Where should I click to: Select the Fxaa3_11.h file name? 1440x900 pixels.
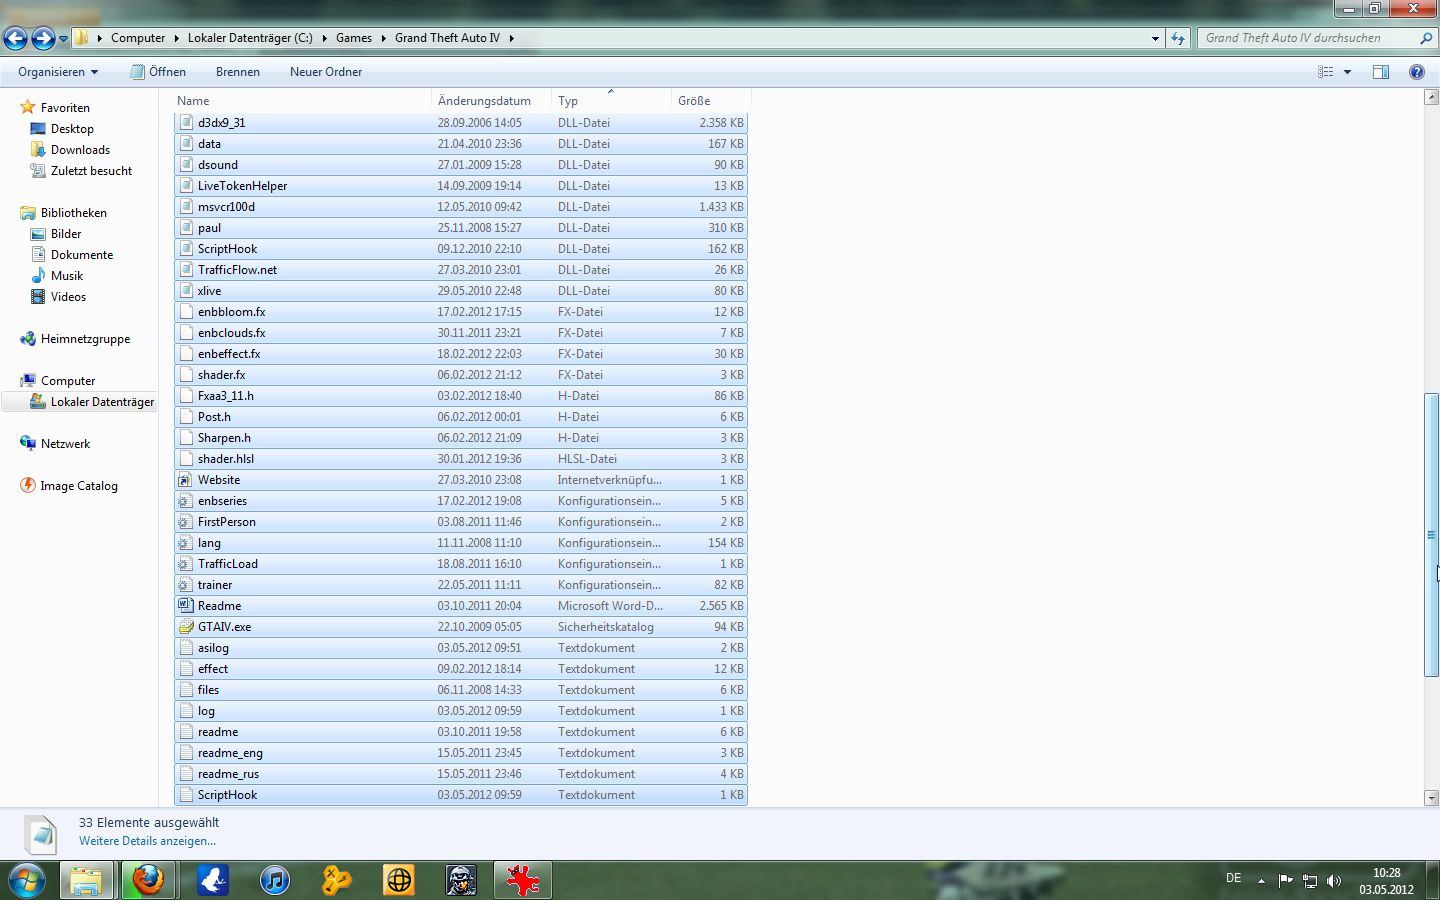click(x=226, y=396)
